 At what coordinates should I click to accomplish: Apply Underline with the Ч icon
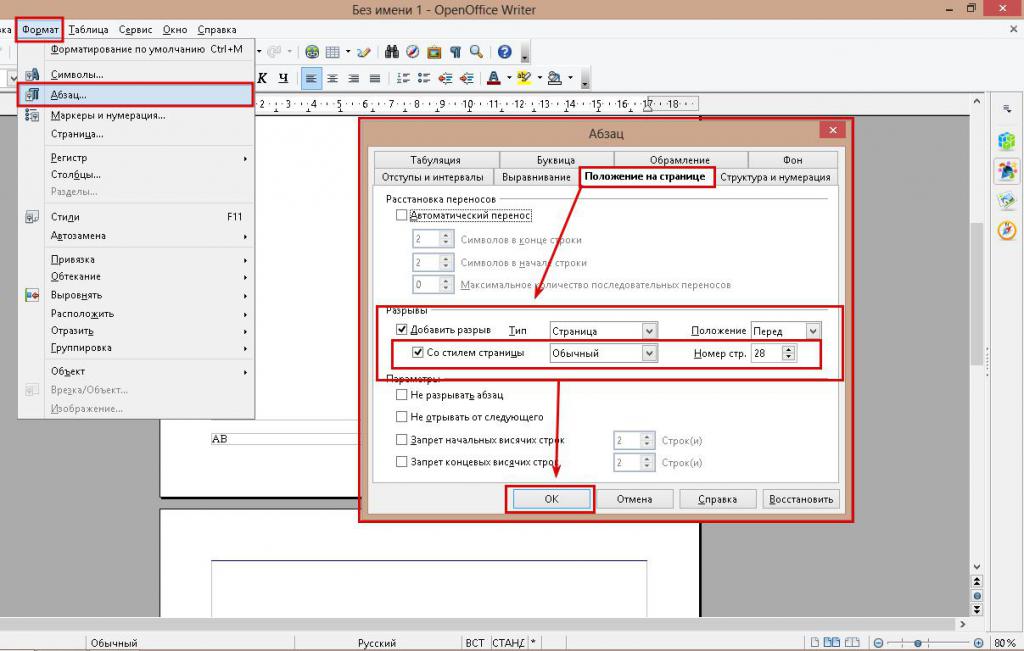pos(283,78)
